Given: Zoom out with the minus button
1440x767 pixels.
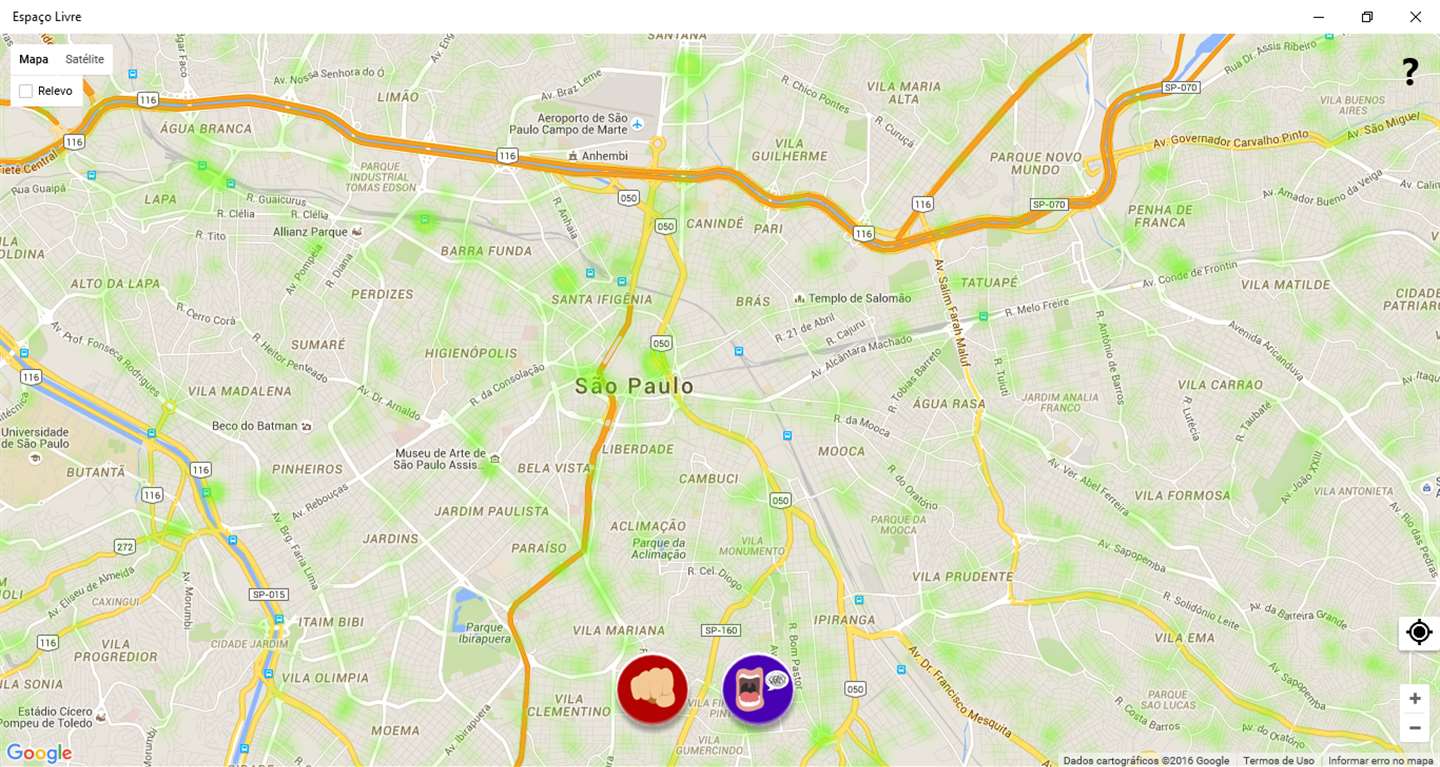Looking at the screenshot, I should (x=1414, y=728).
